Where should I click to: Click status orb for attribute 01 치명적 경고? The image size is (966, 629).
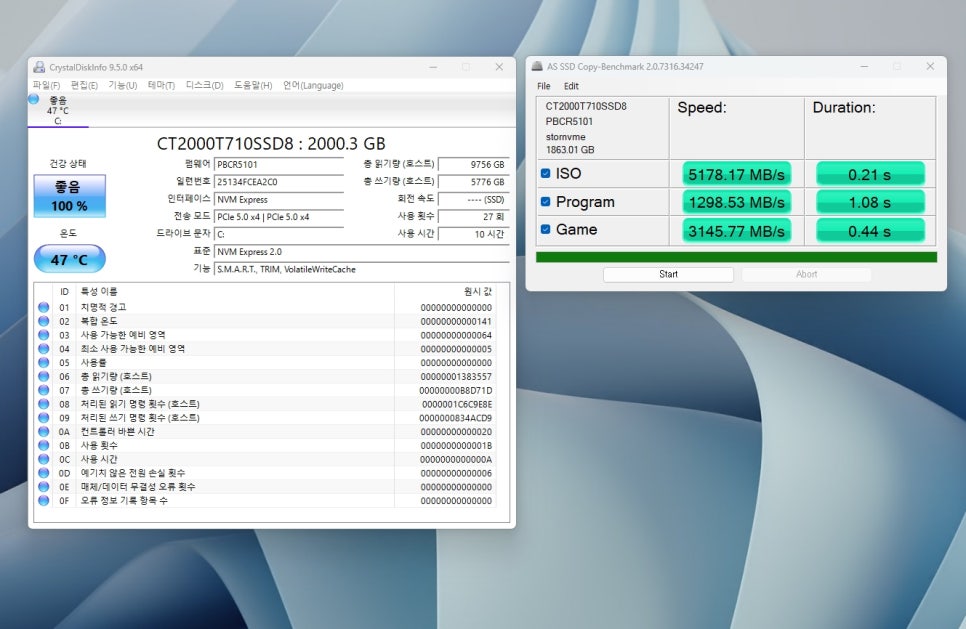click(x=44, y=307)
